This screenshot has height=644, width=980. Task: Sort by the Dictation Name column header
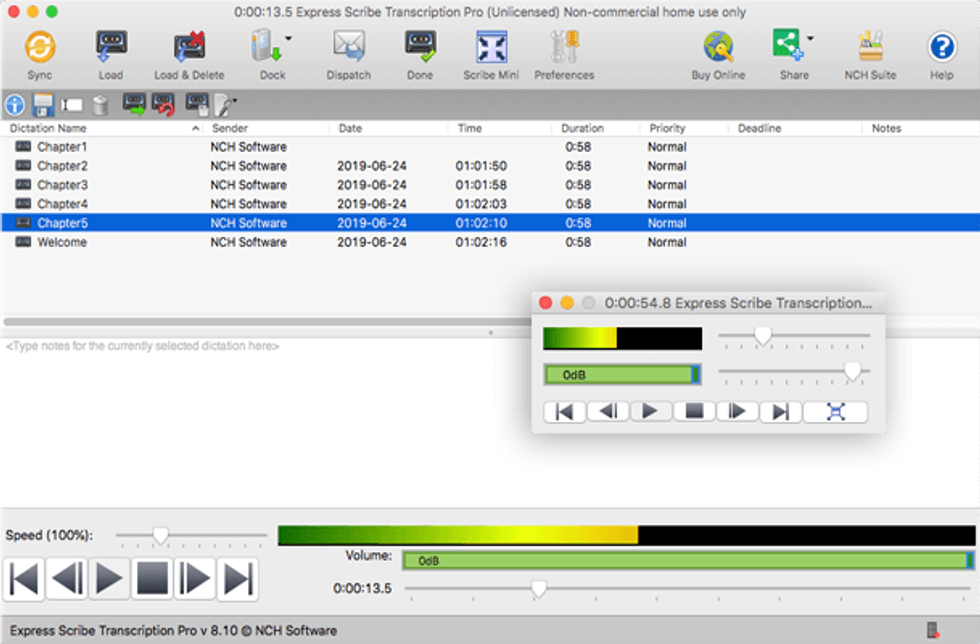(48, 128)
